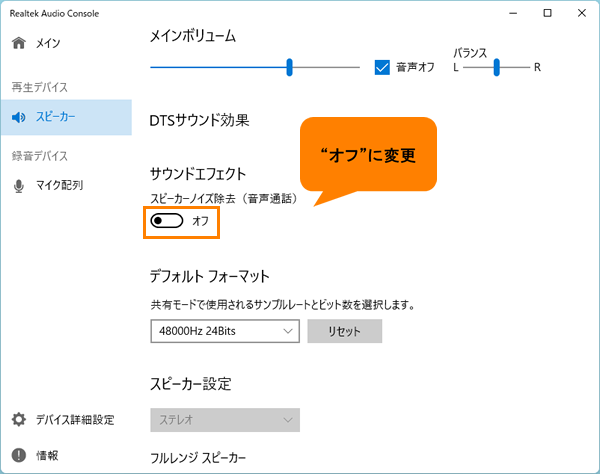Open the メイン page label
Viewport: 600px width, 474px height.
point(48,43)
